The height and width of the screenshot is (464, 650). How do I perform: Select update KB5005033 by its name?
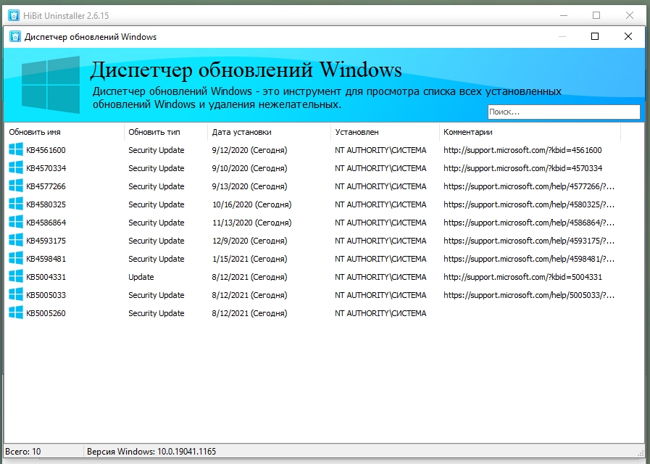click(46, 295)
